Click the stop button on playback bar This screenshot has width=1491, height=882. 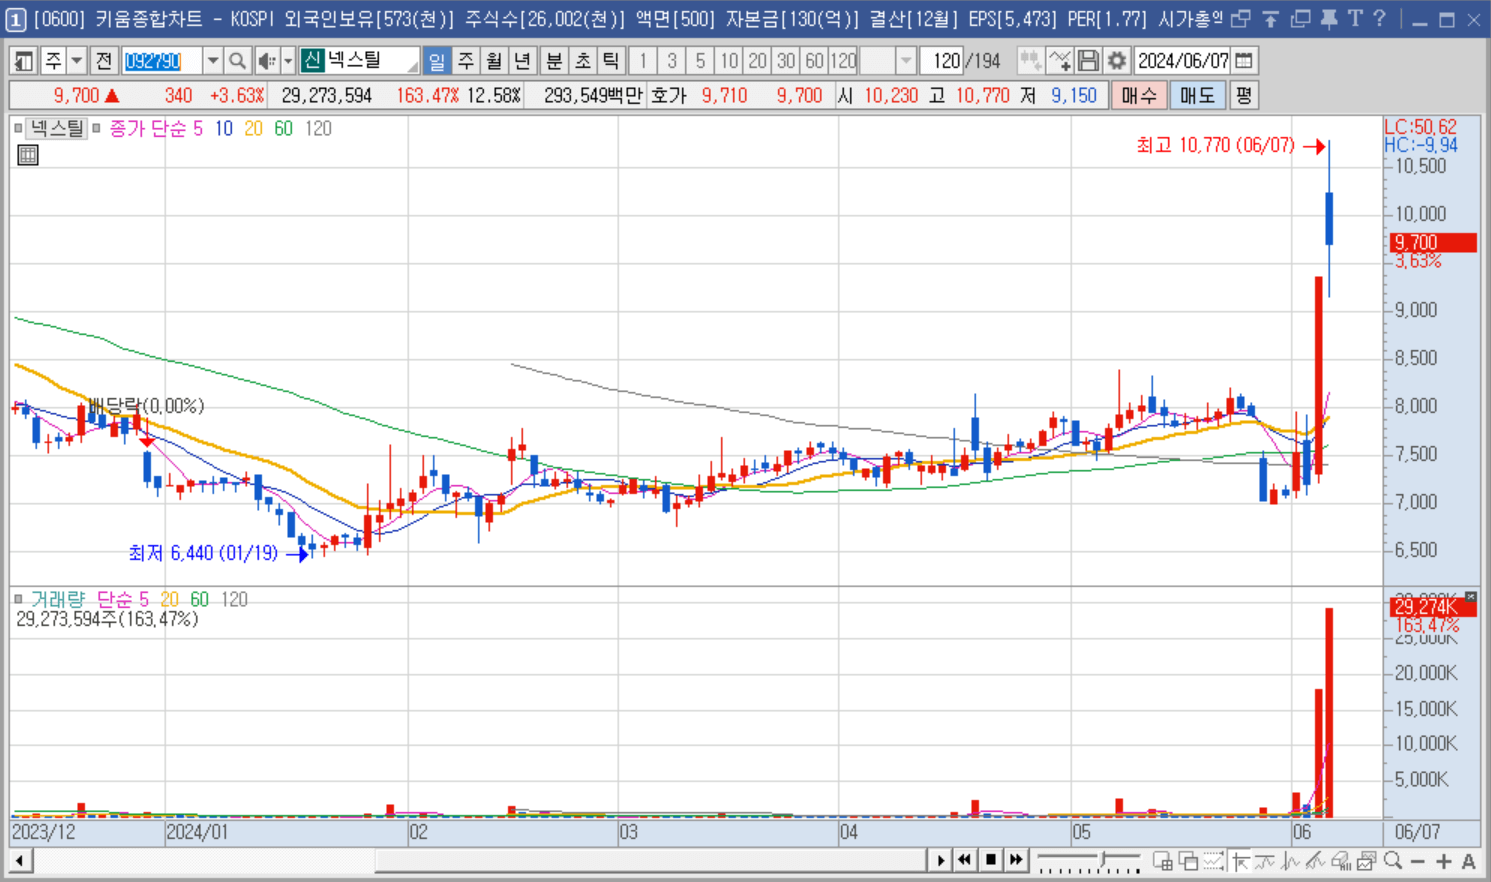coord(991,860)
